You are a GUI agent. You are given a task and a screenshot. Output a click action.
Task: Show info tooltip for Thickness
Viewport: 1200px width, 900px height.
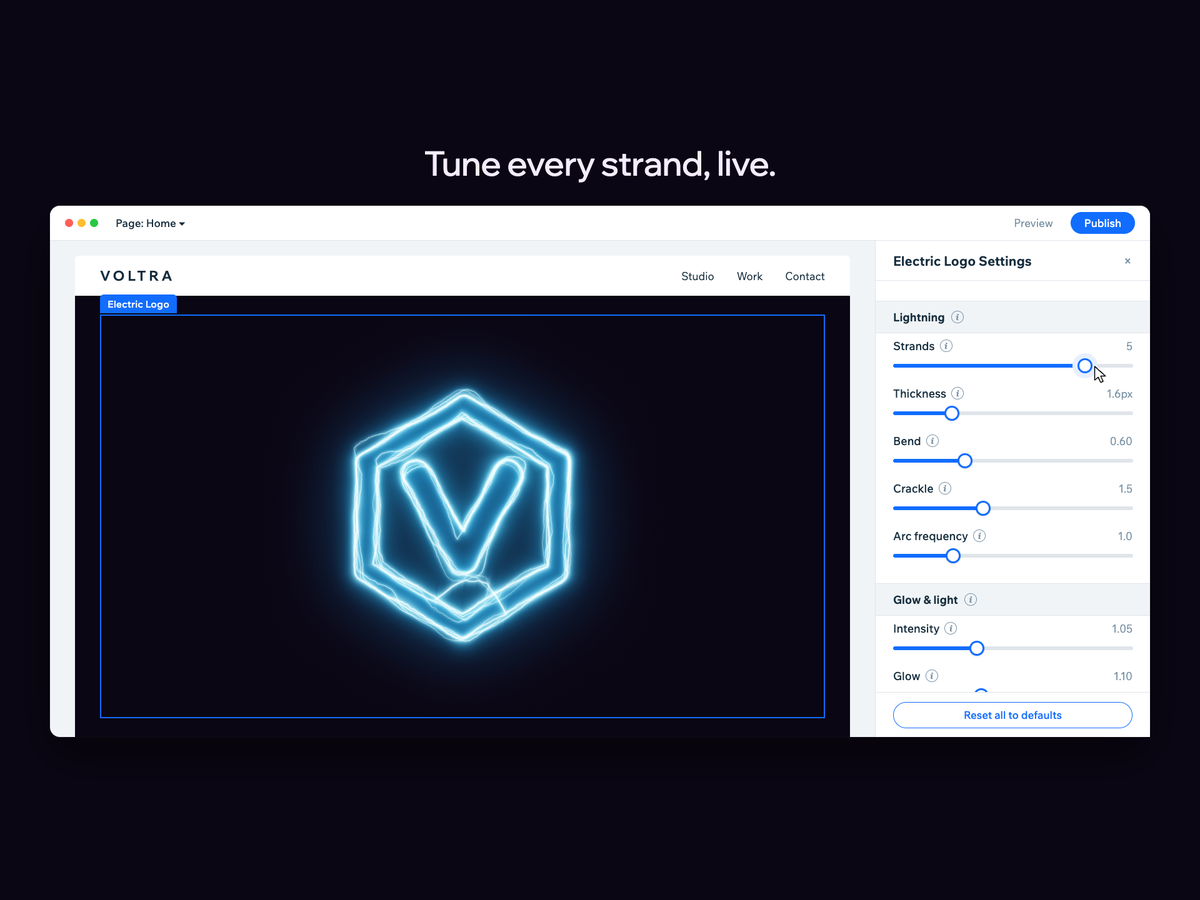[x=957, y=394]
